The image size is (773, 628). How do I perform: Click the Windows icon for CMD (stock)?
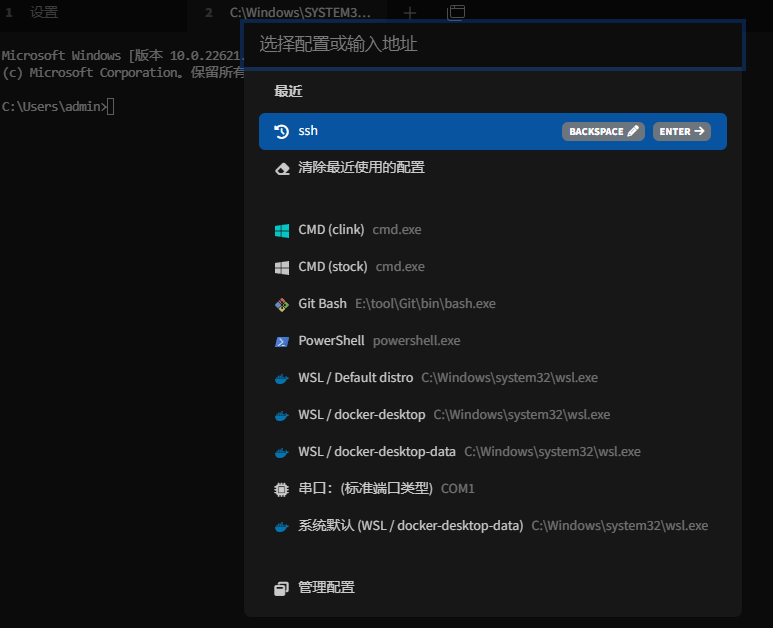pos(282,267)
